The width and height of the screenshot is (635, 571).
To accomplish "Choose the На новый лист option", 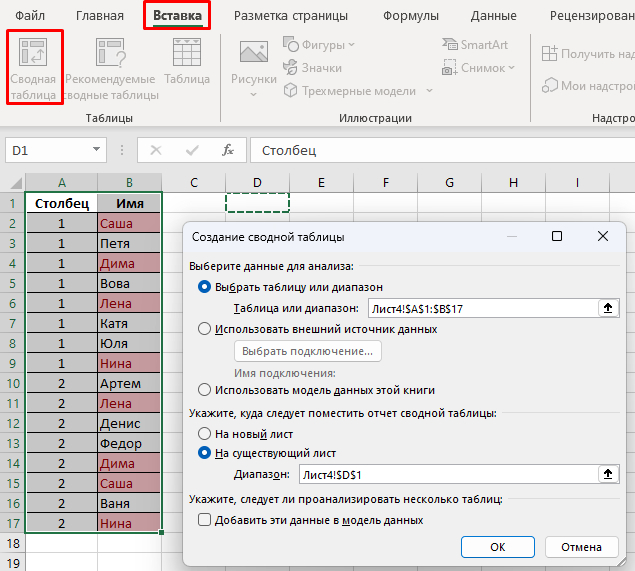I will tap(205, 433).
